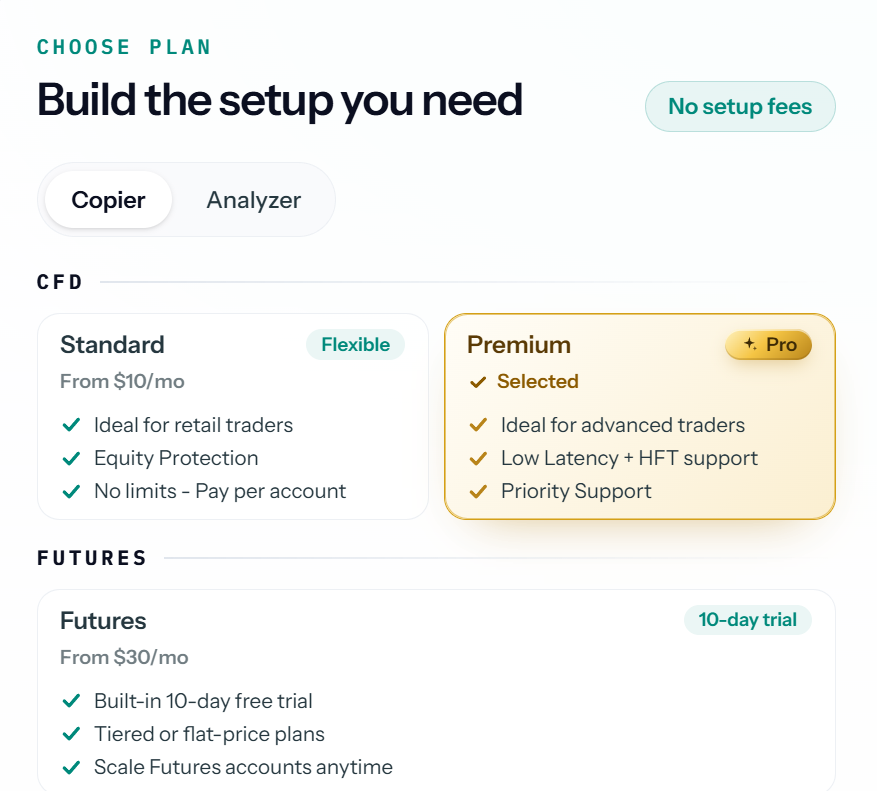Click checkmark icon next to Priority Support
Image resolution: width=877 pixels, height=791 pixels.
(478, 491)
